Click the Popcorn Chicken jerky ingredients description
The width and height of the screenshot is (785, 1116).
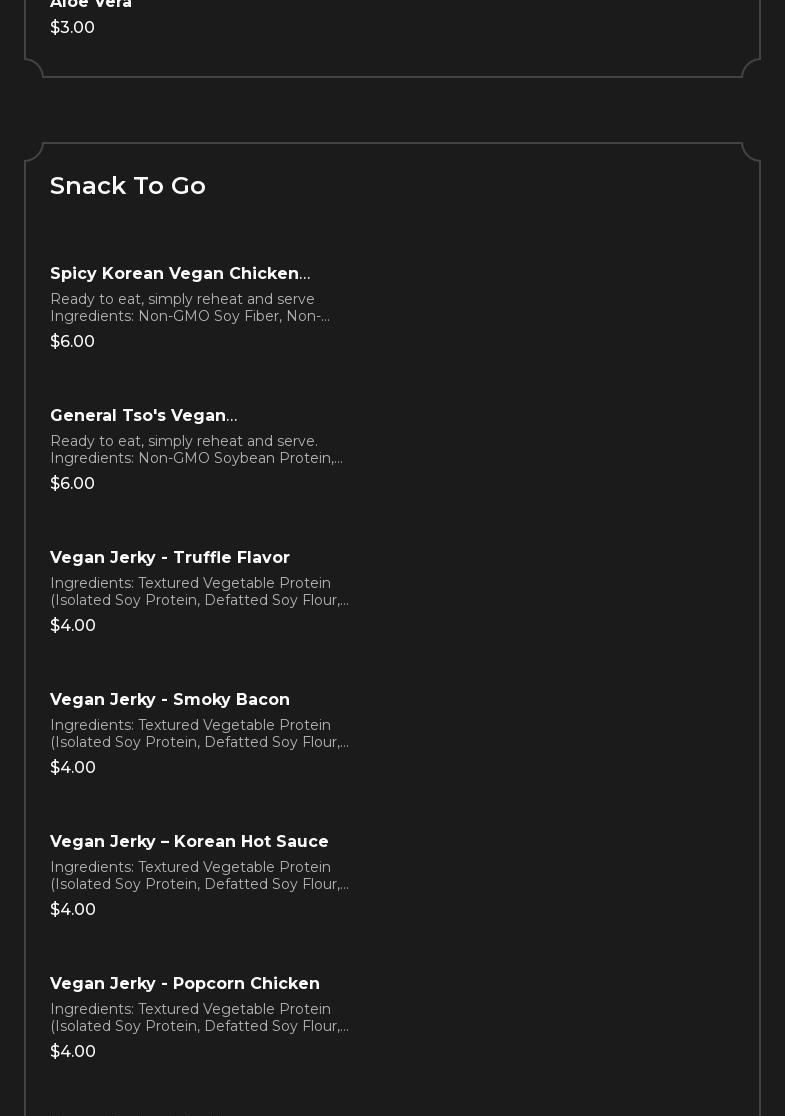(x=199, y=1017)
